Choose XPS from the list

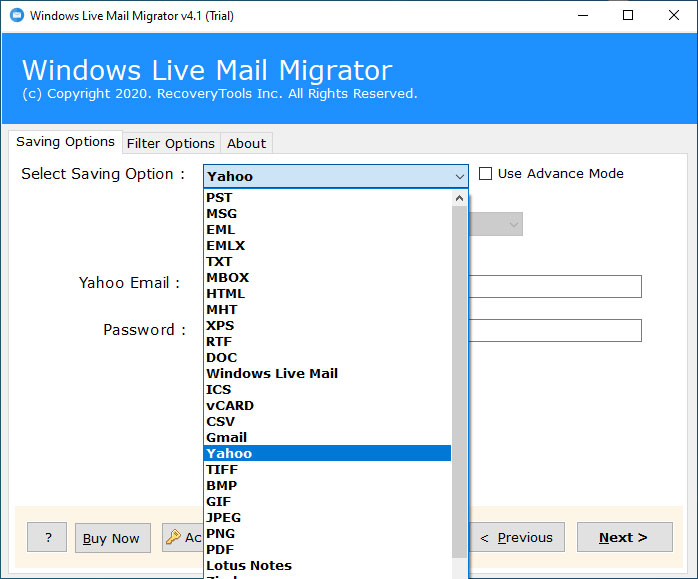[328, 326]
